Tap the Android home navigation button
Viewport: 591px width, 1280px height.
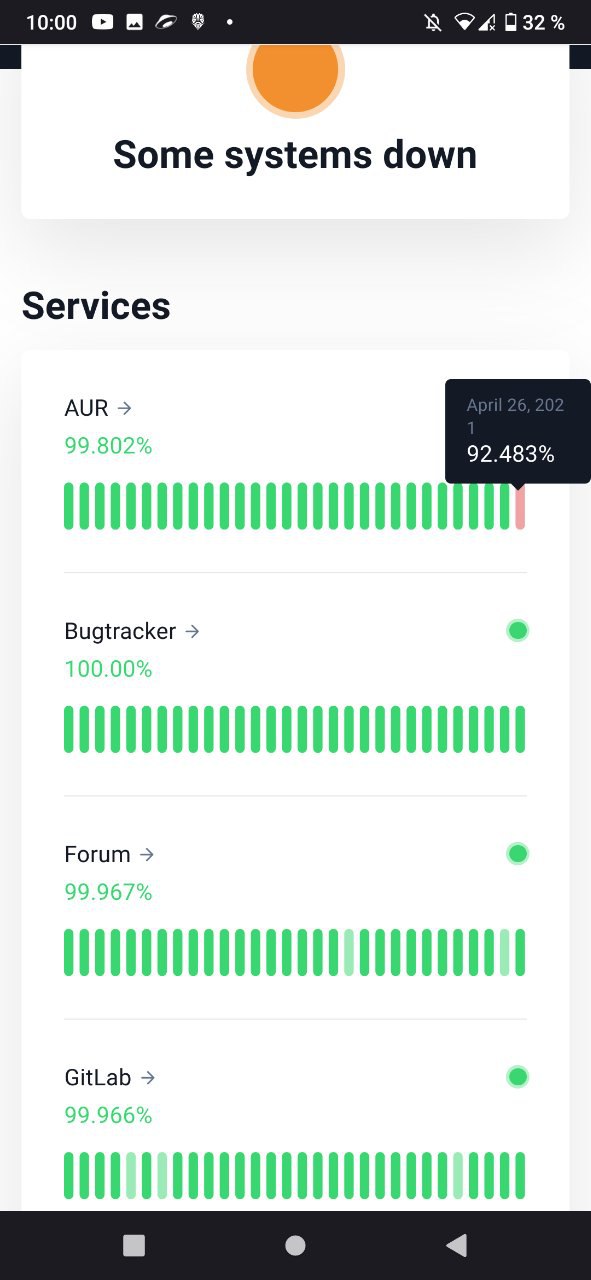295,1245
